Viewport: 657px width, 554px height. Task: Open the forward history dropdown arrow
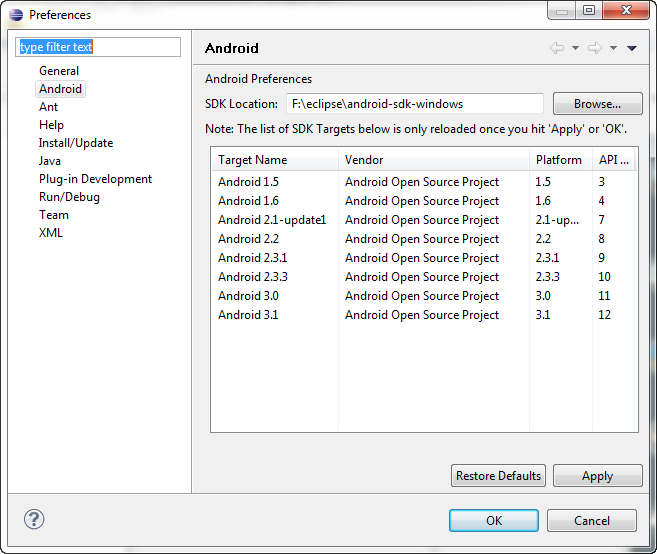coord(613,48)
